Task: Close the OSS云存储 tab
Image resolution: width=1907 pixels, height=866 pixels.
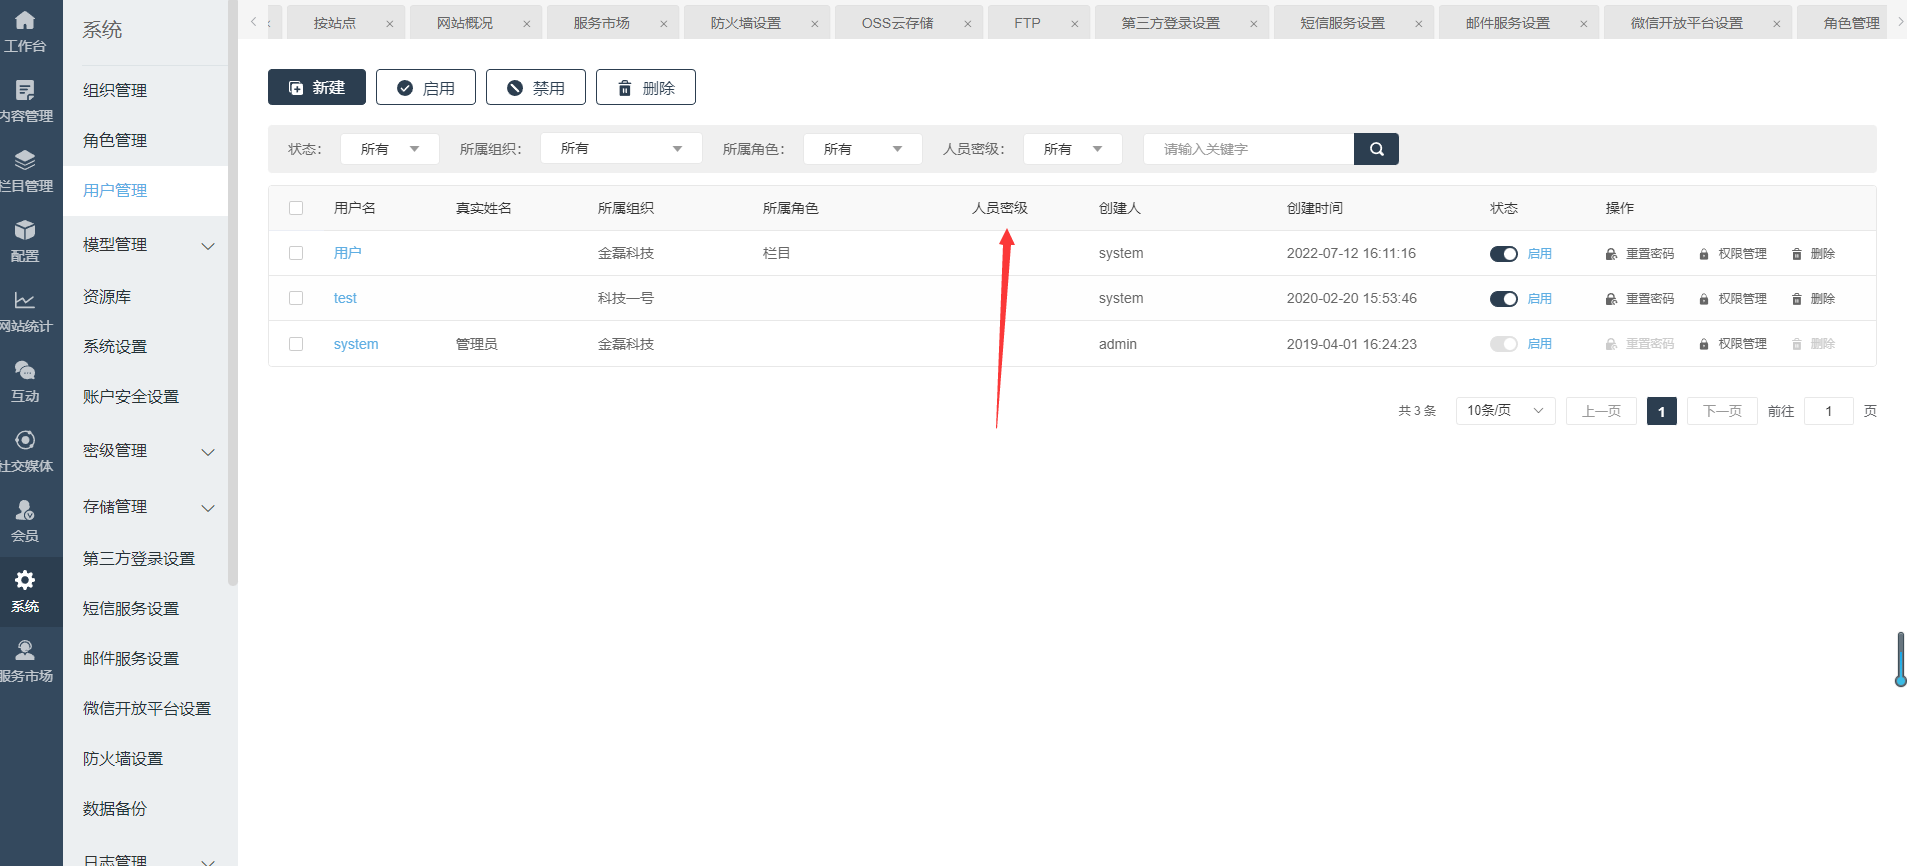Action: coord(968,24)
